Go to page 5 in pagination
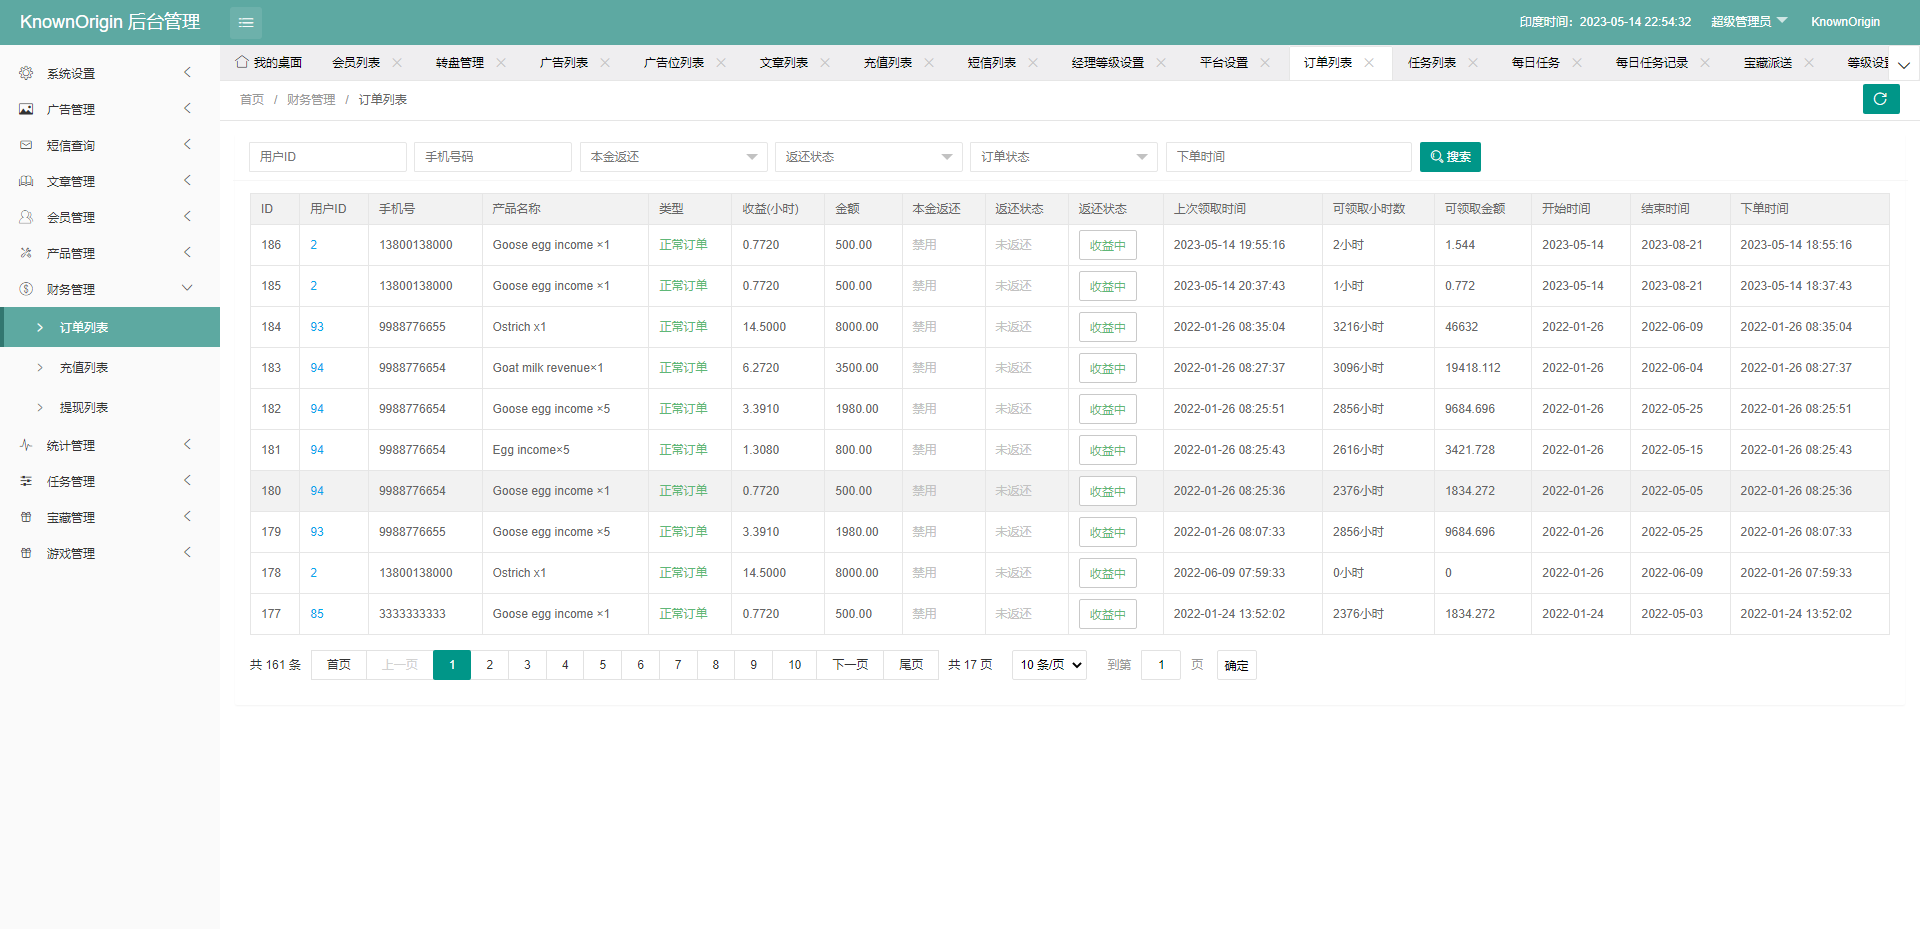 602,665
